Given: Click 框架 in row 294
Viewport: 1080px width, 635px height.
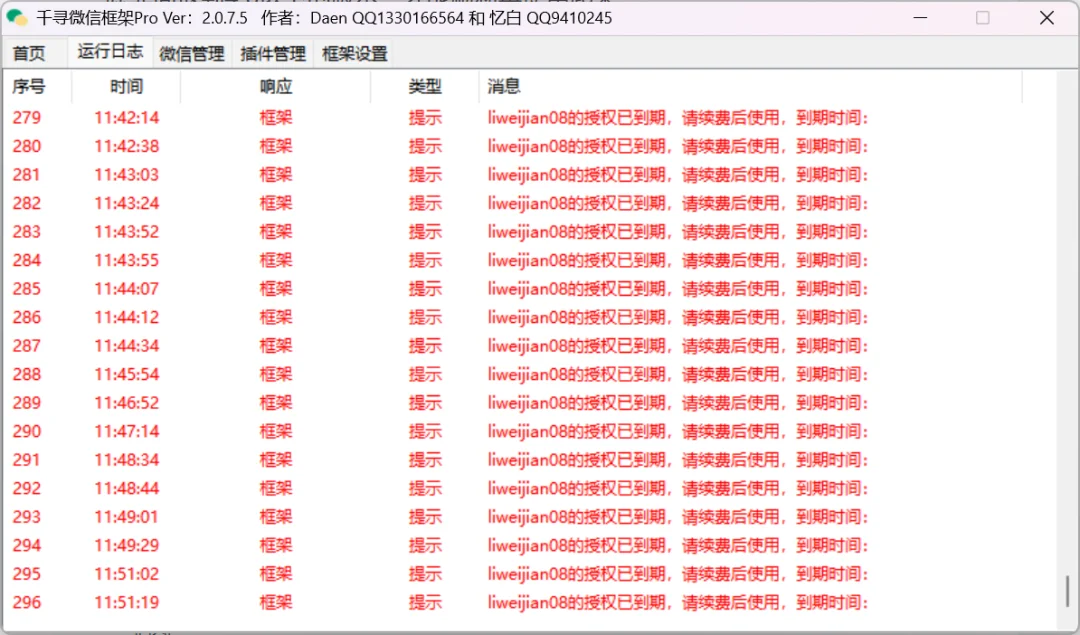Looking at the screenshot, I should tap(276, 545).
